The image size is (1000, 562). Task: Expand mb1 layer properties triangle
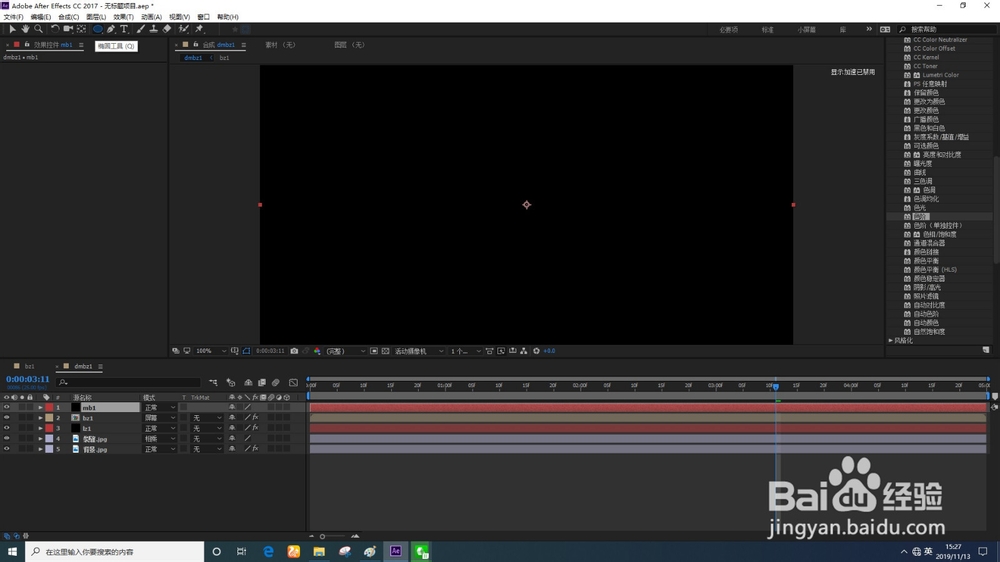(x=40, y=407)
